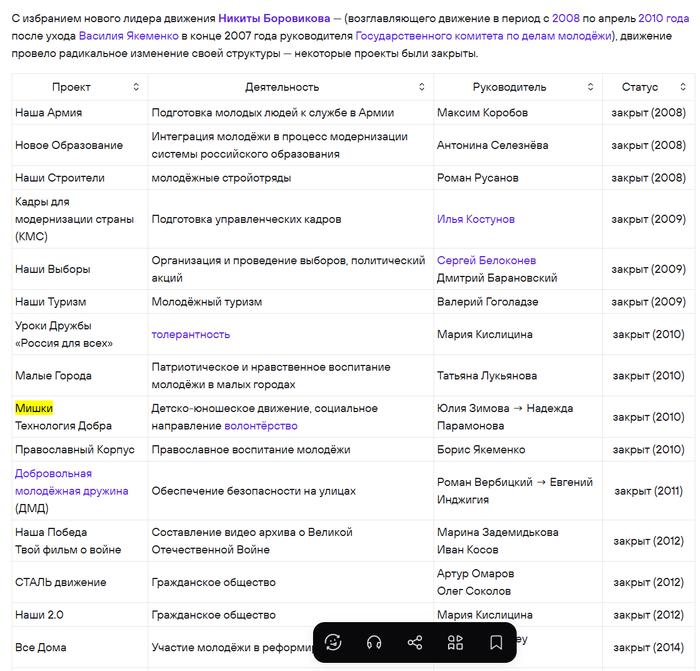Click the share icon in floating toolbar
This screenshot has width=700, height=671.
coord(415,642)
